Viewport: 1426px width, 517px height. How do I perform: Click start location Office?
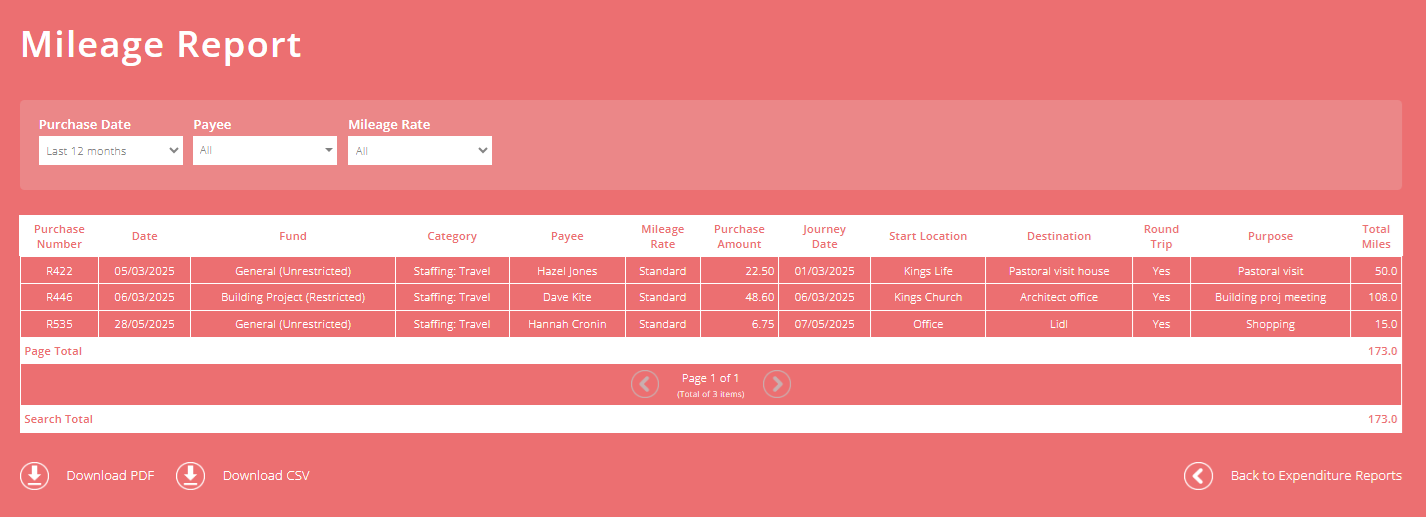click(928, 325)
